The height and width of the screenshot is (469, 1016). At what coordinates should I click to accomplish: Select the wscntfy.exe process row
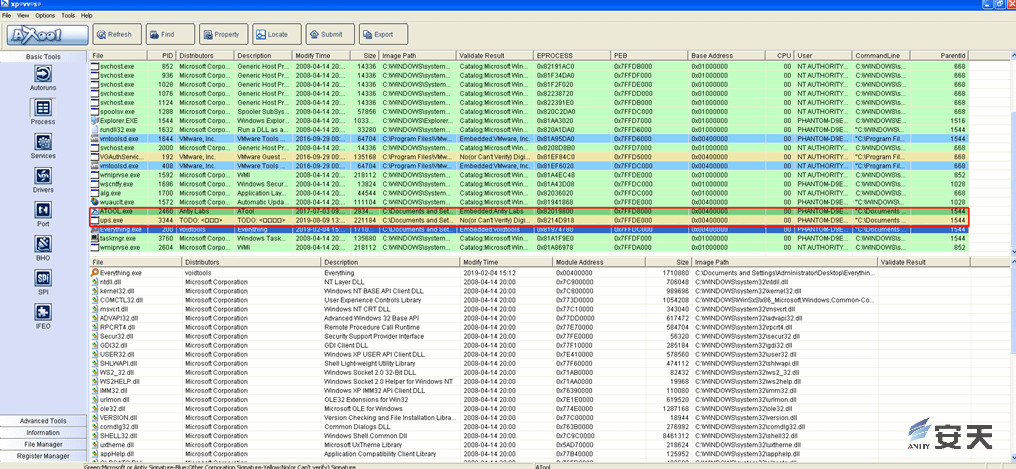529,184
